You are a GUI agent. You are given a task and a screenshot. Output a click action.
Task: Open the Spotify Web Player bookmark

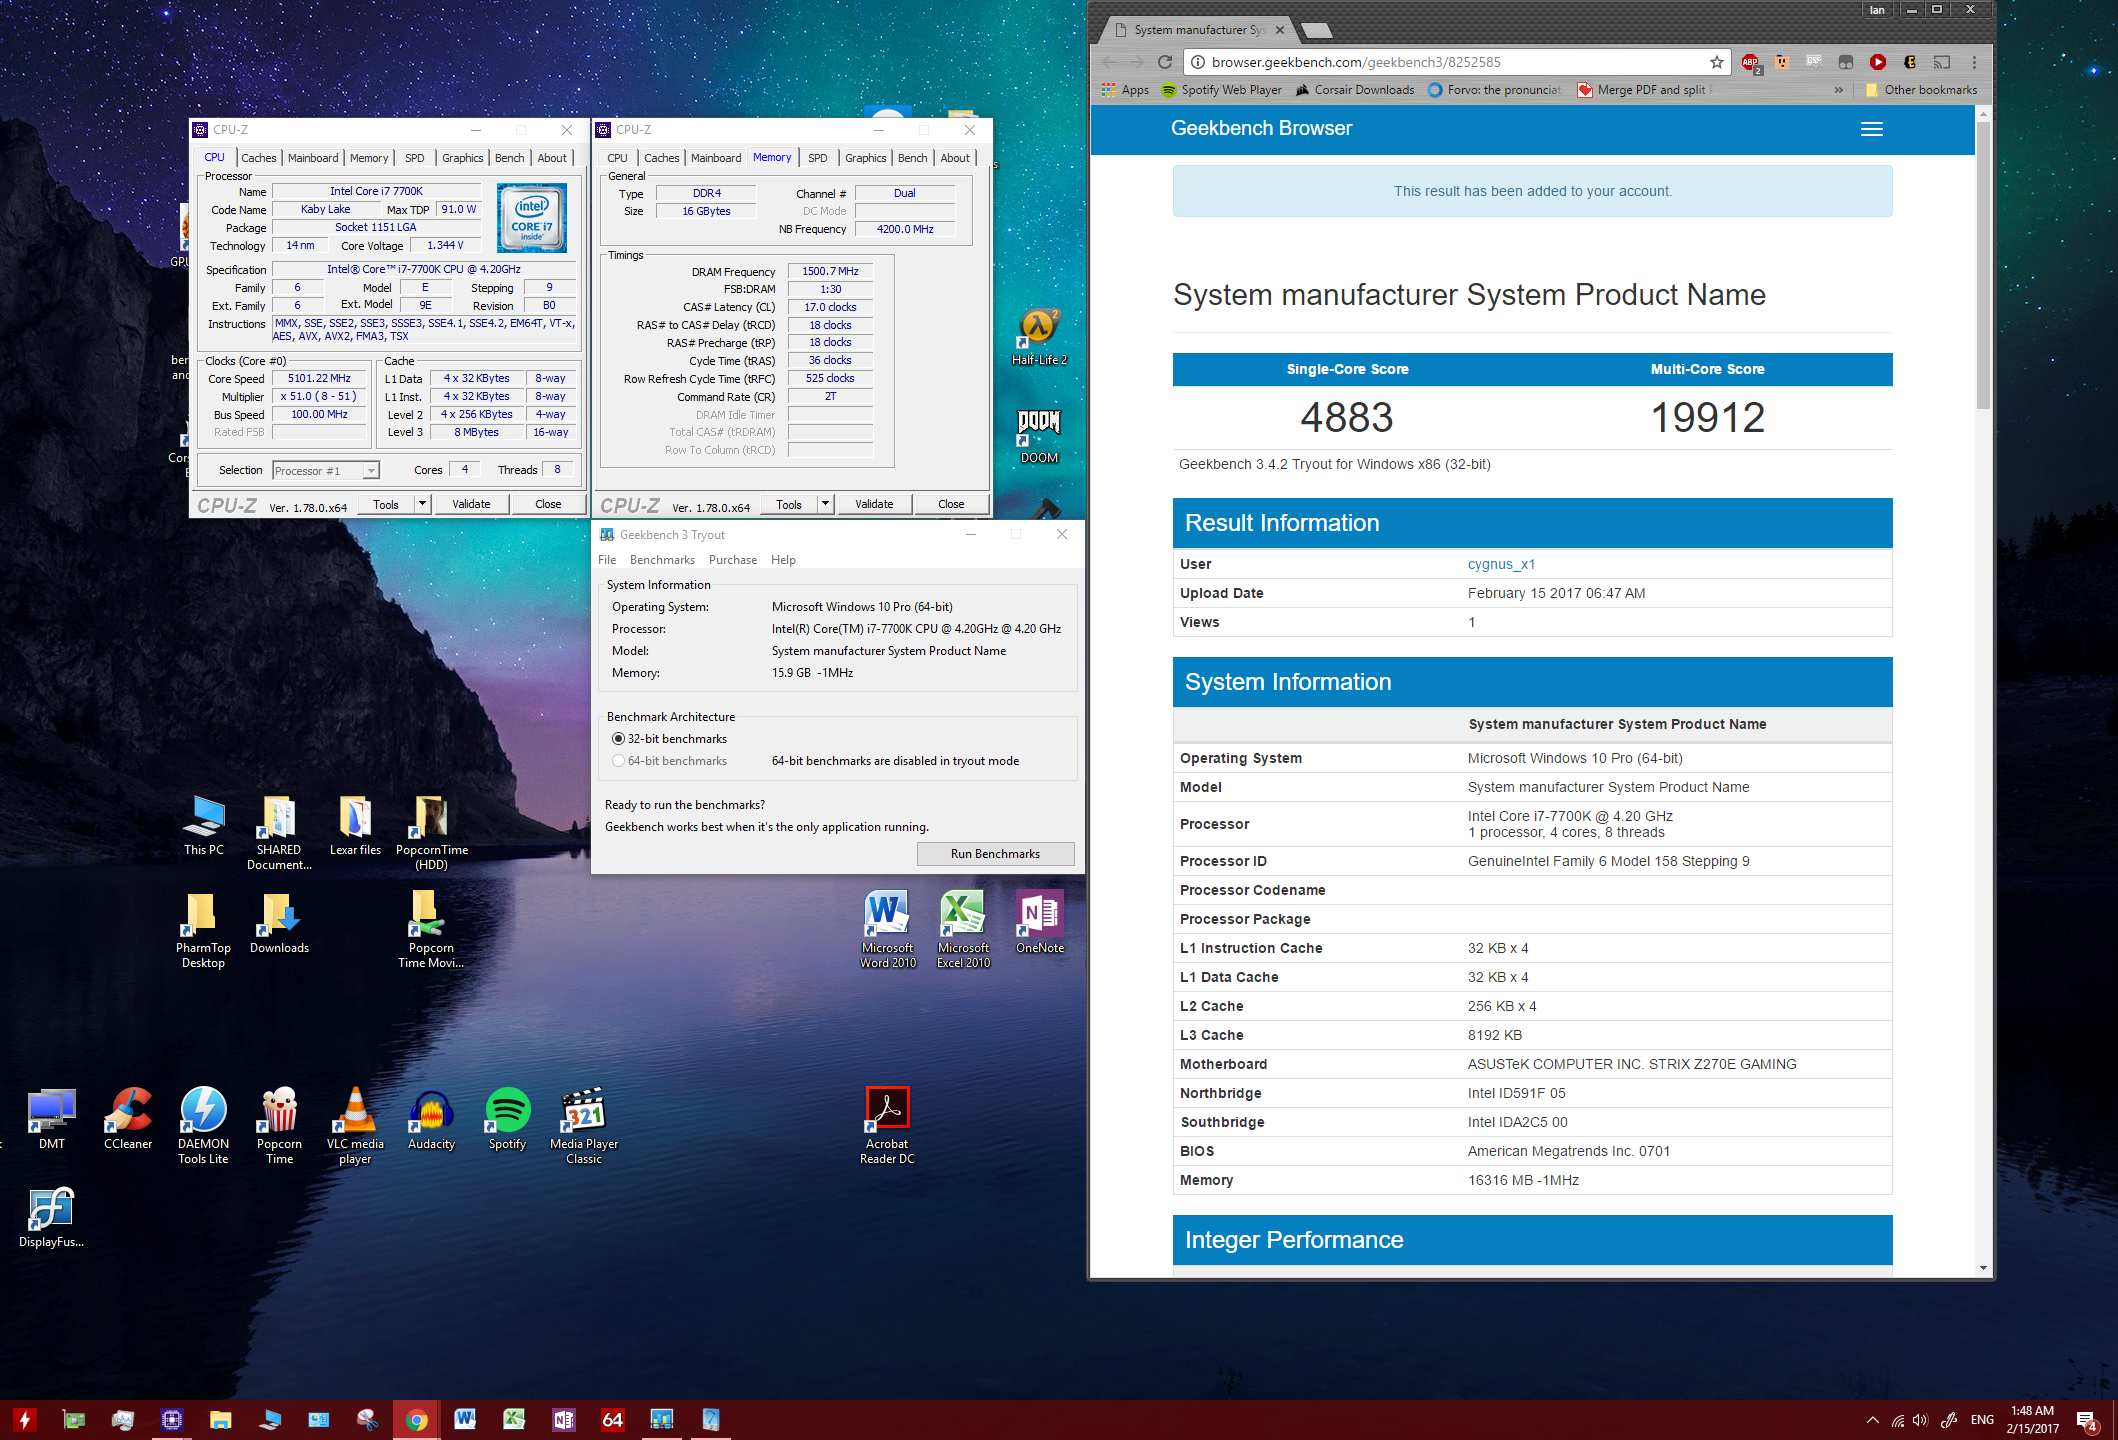[x=1221, y=90]
